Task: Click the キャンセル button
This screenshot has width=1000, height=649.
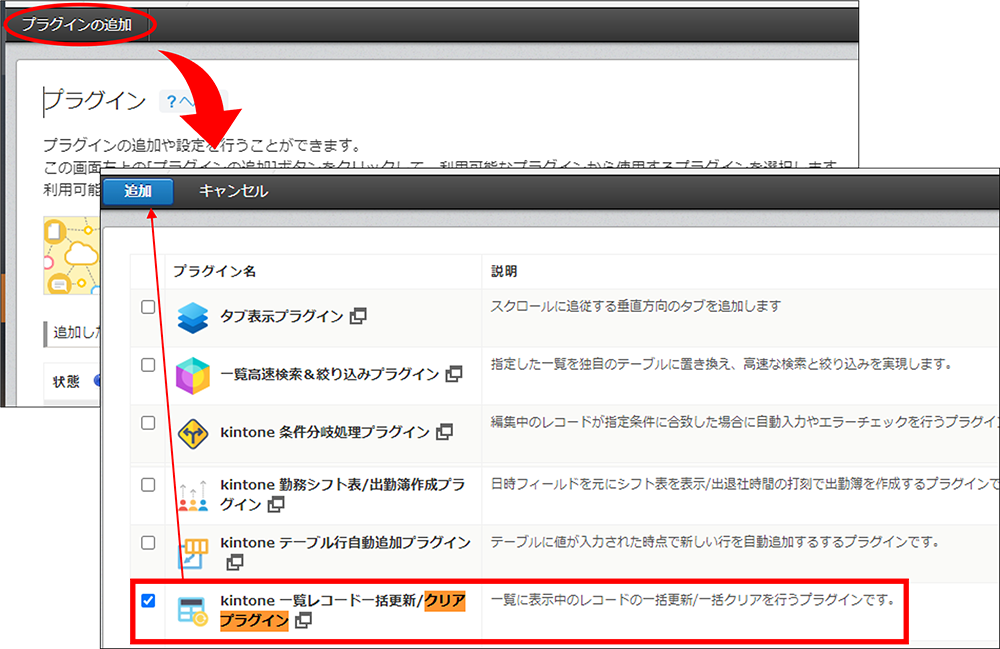Action: click(x=233, y=191)
